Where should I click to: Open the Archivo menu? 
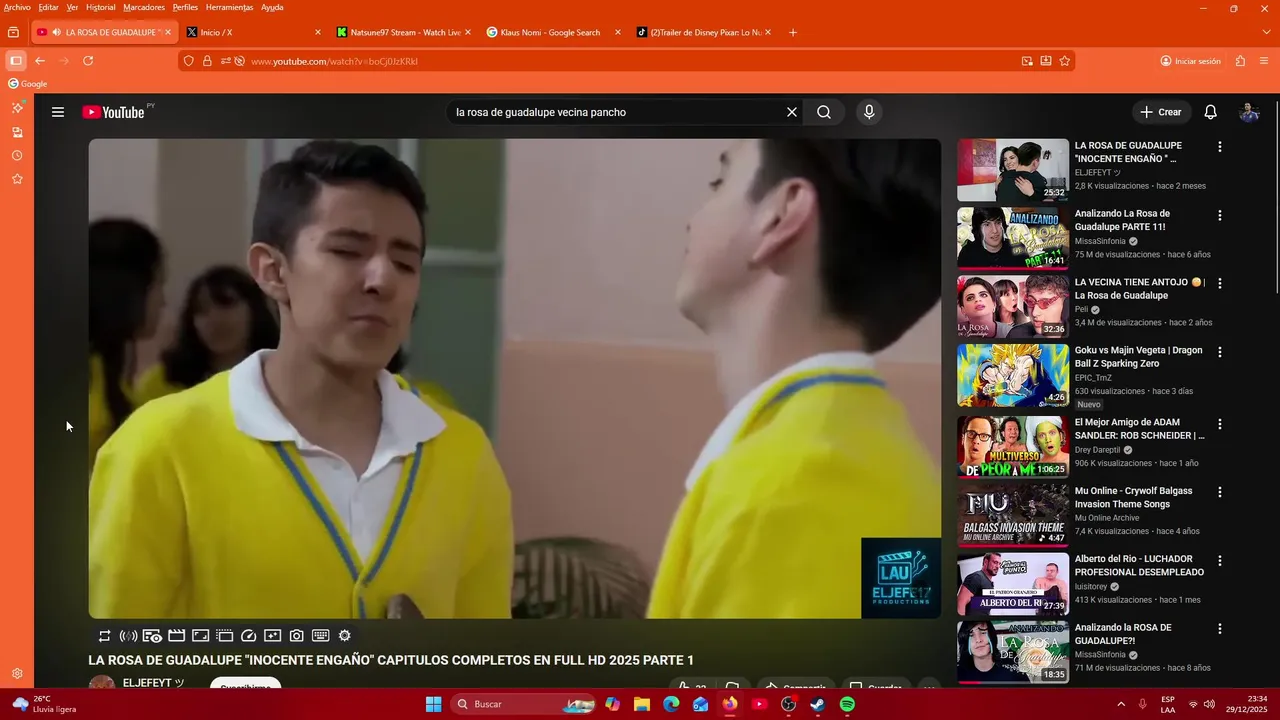pyautogui.click(x=17, y=7)
